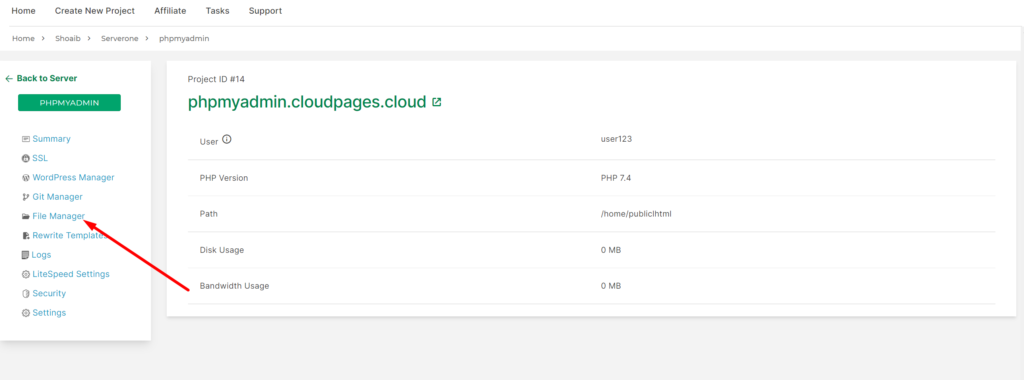Screen dimensions: 1024x380
Task: Open phpmyadmin.cloudpages.cloud domain link
Action: [307, 103]
